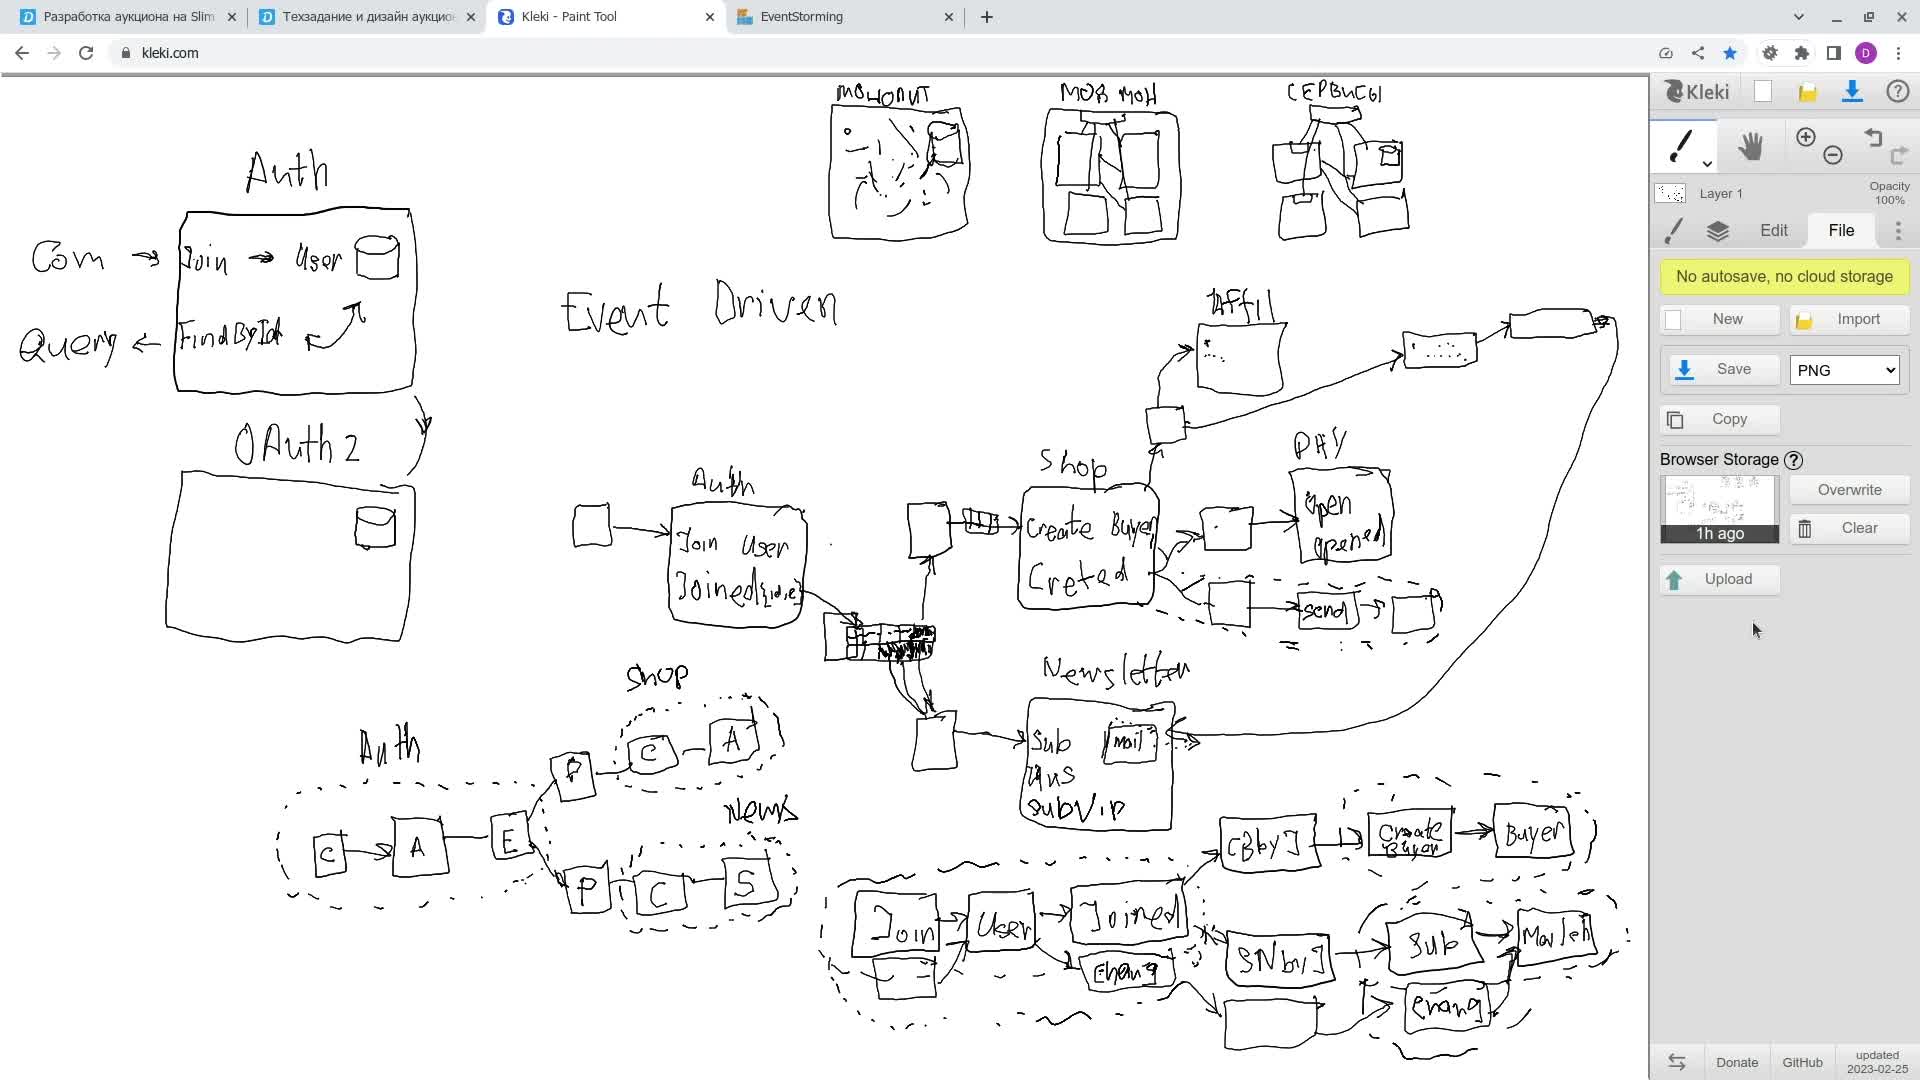1920x1080 pixels.
Task: Click the Layer 1 opacity control
Action: (1888, 193)
